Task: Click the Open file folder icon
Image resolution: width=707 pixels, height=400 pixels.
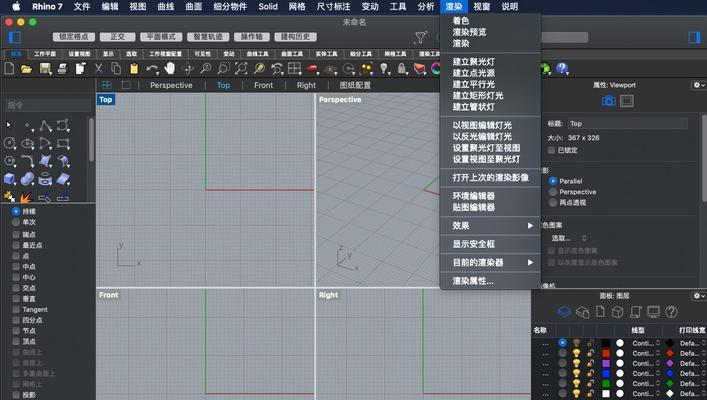Action: [x=26, y=69]
